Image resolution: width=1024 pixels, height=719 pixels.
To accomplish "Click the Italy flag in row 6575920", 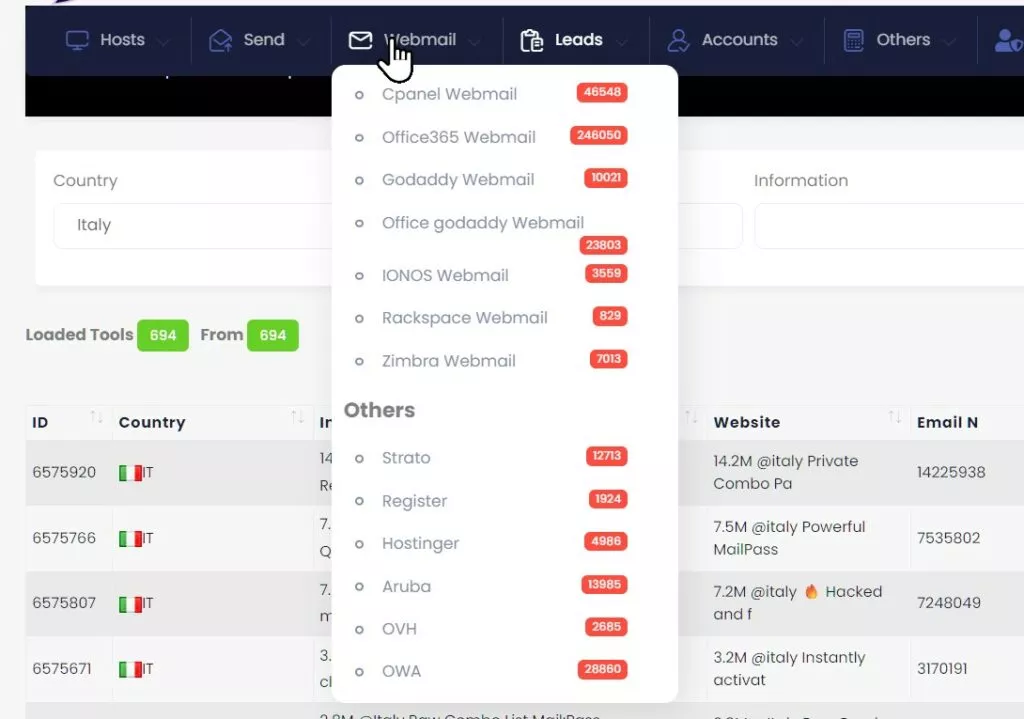I will point(130,473).
